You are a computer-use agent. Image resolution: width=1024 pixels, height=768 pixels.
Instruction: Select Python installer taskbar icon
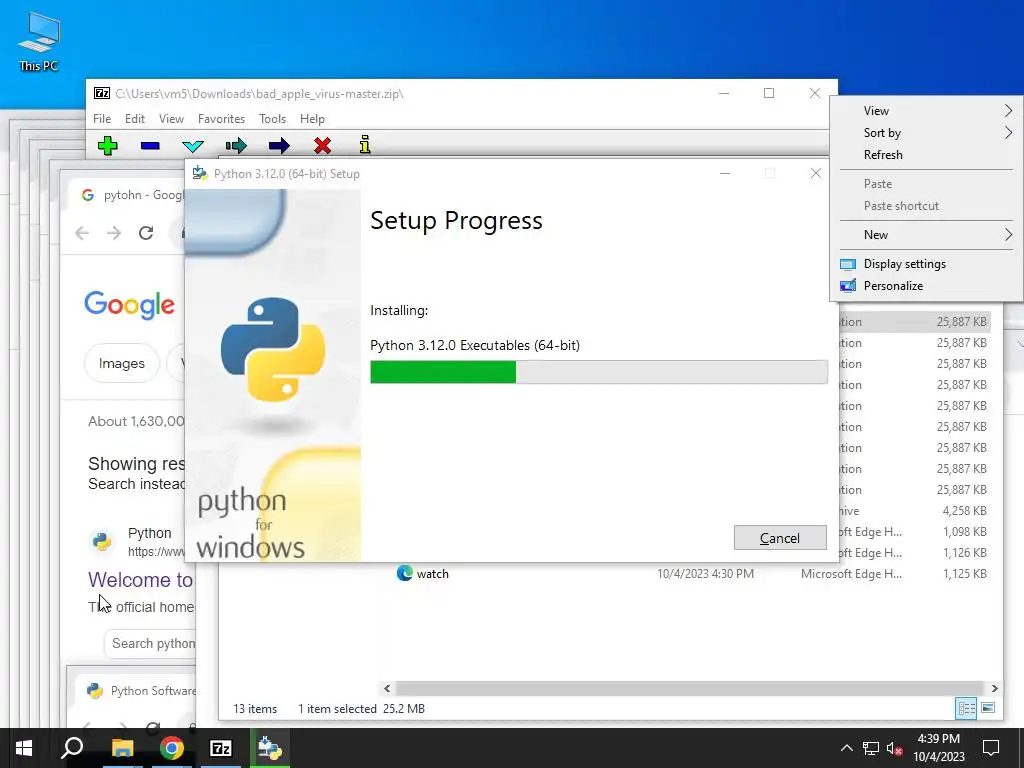[270, 748]
